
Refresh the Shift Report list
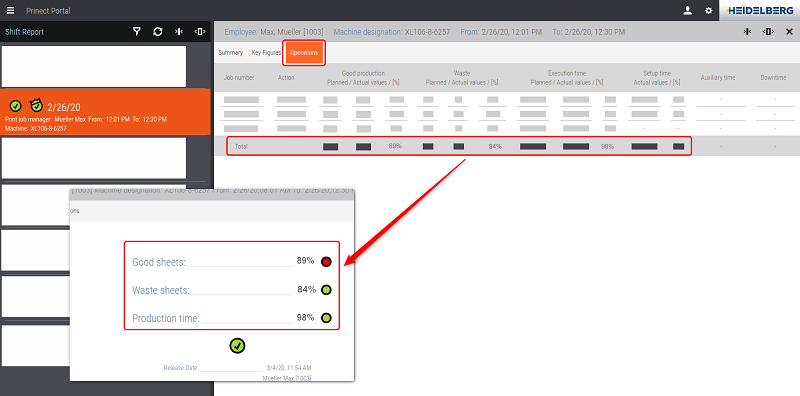click(x=158, y=32)
